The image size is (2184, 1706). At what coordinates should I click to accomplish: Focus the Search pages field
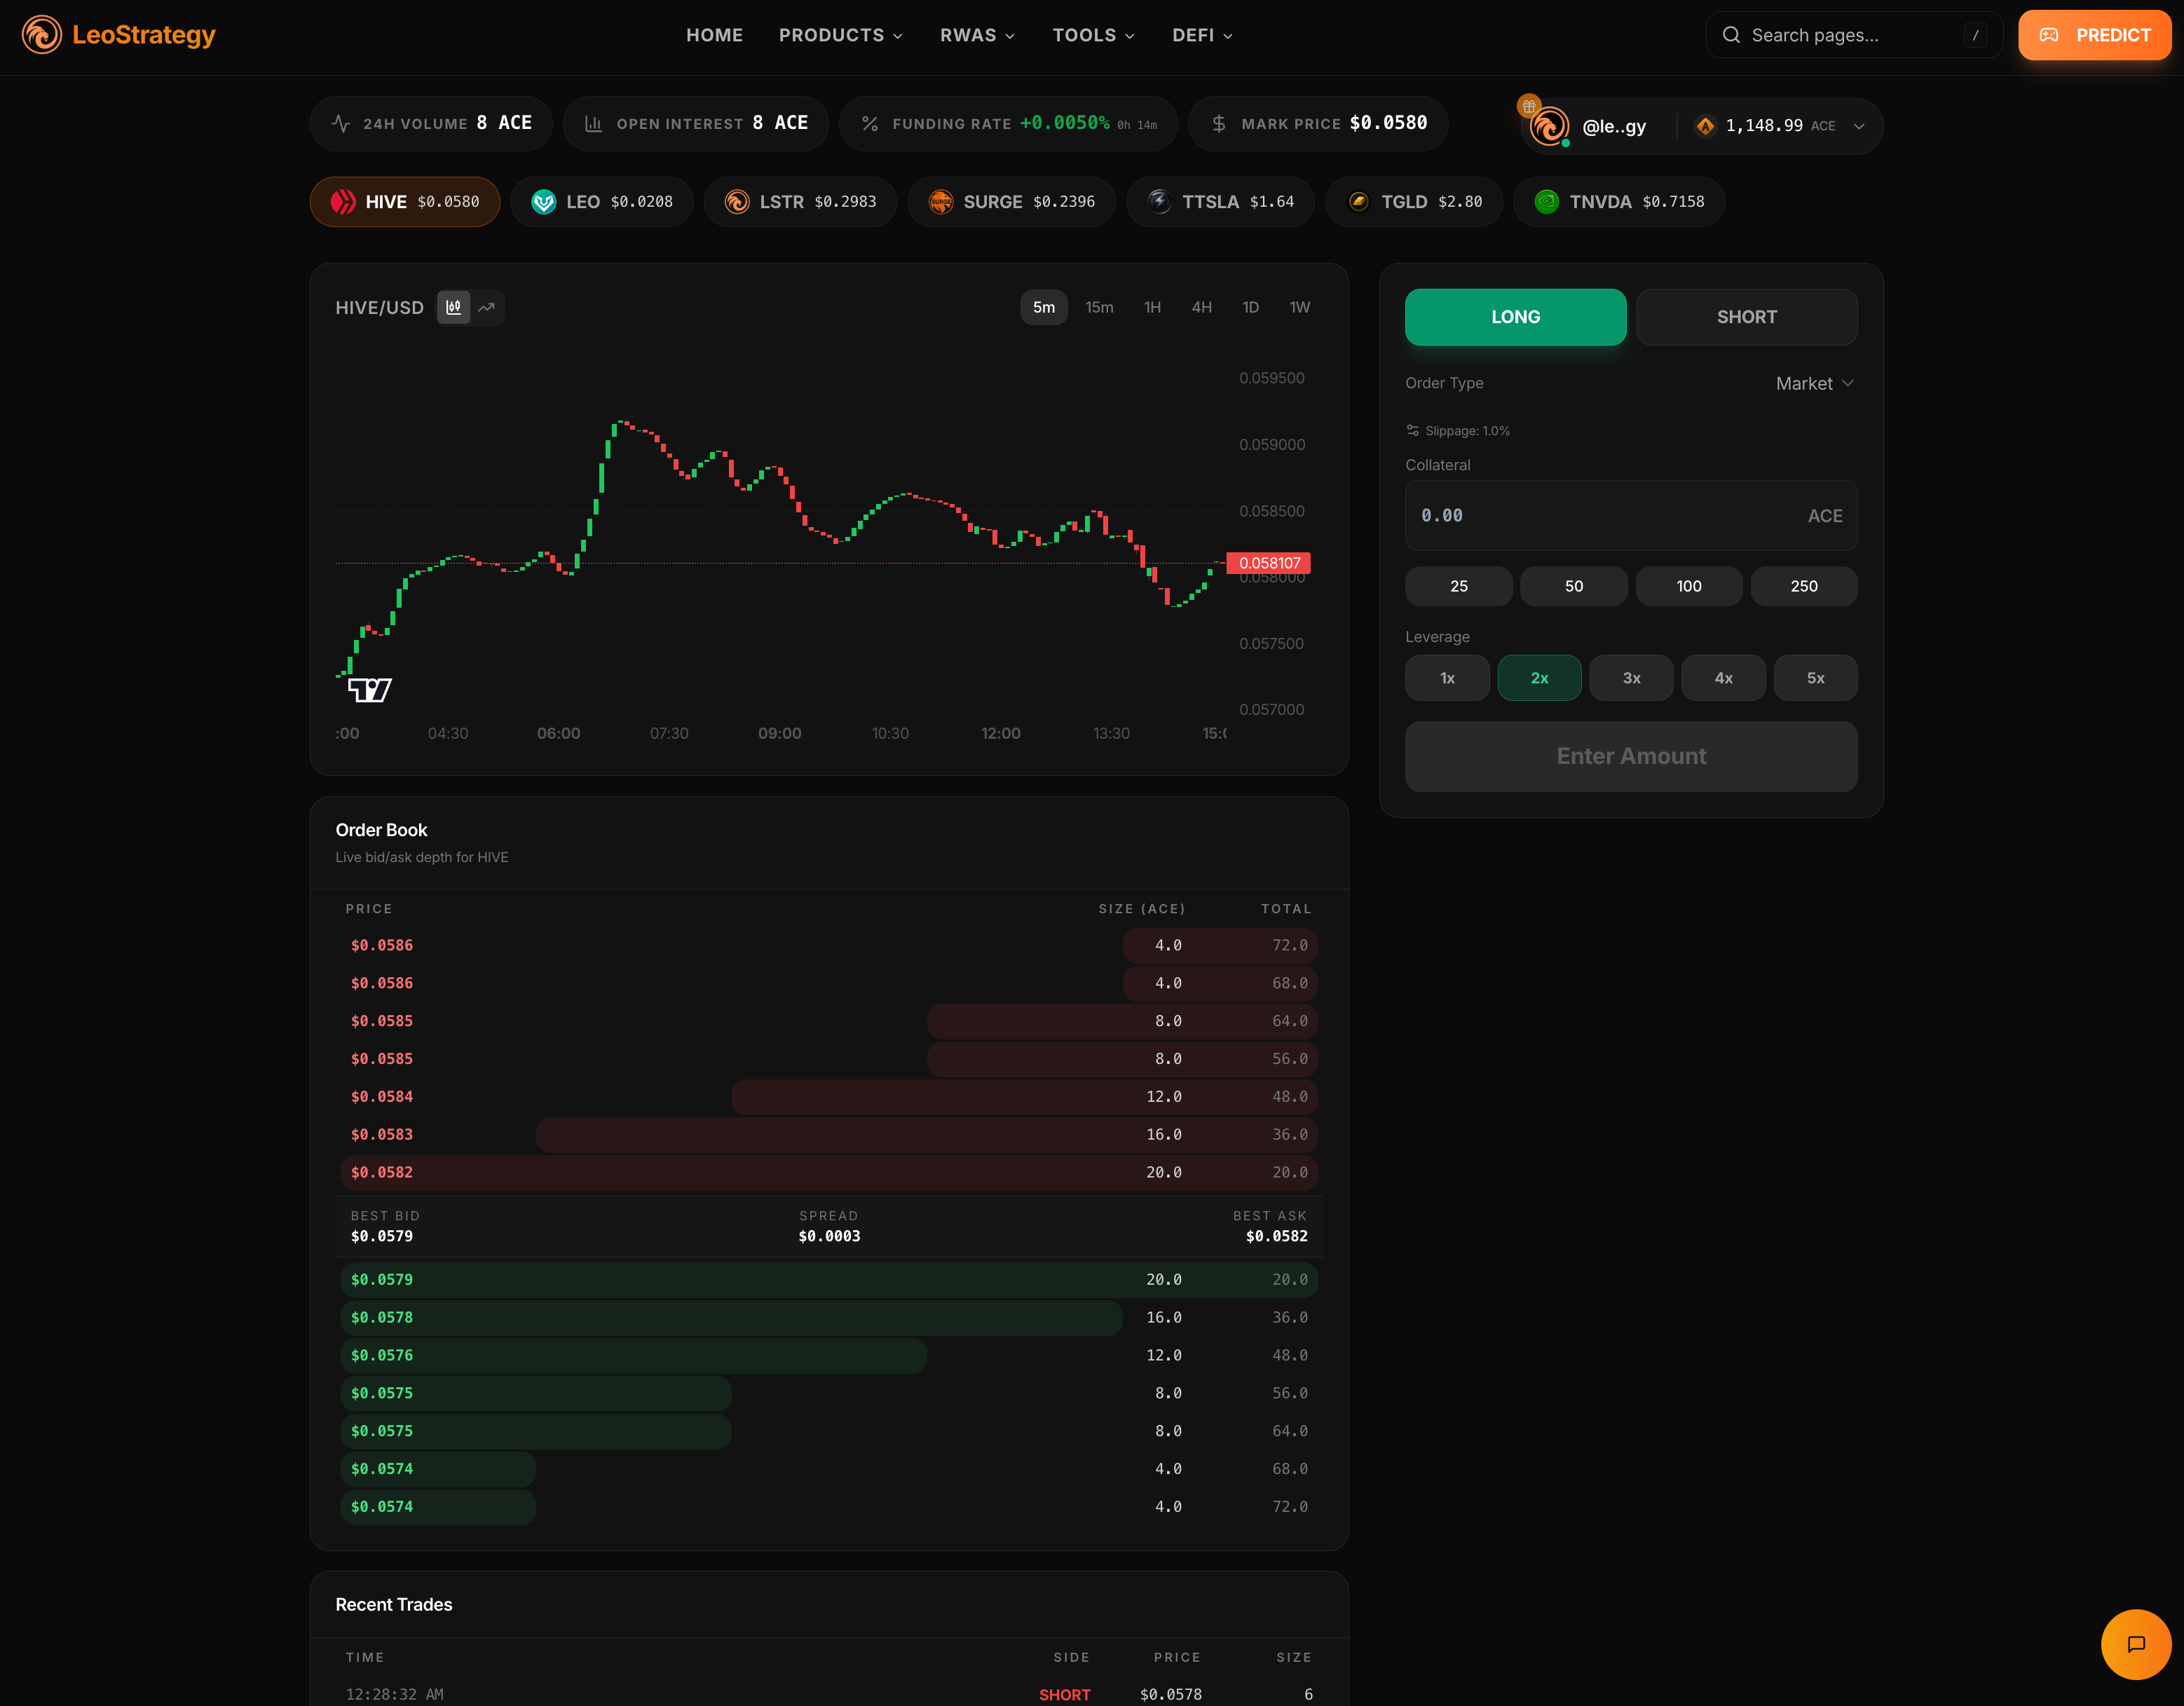(1854, 35)
